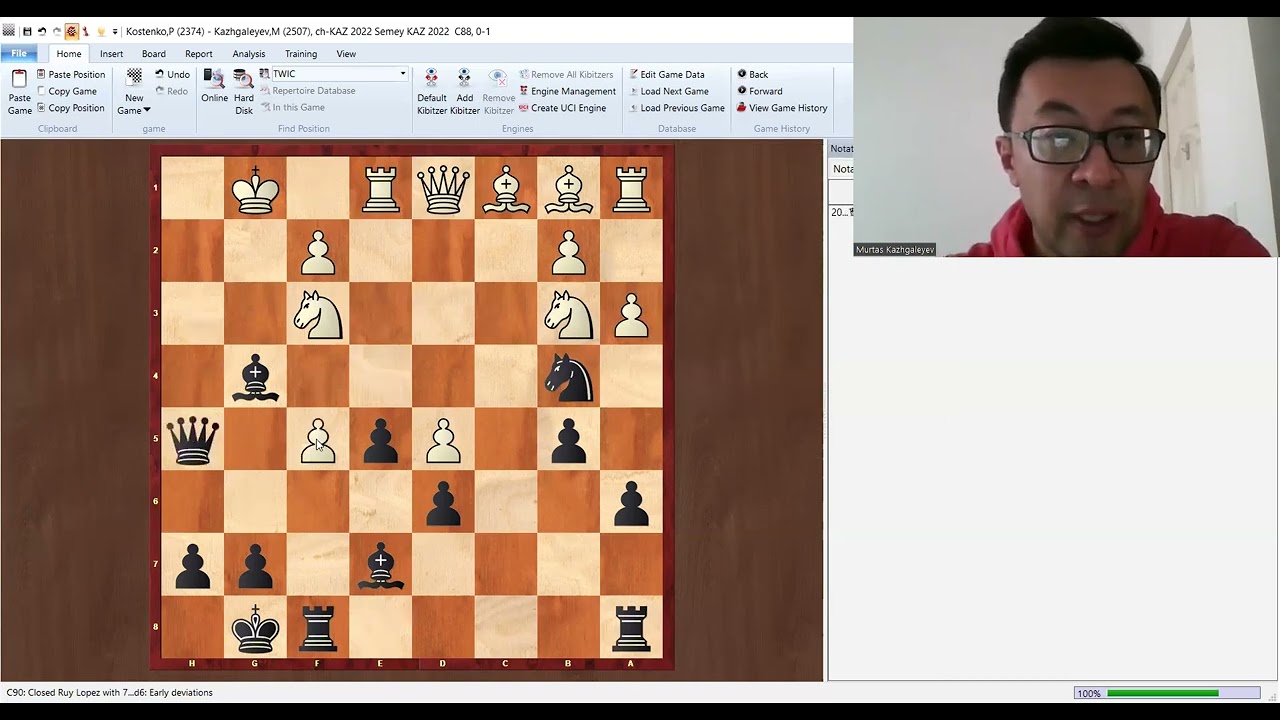Click the white rook on e1
1280x720 pixels.
tap(381, 189)
